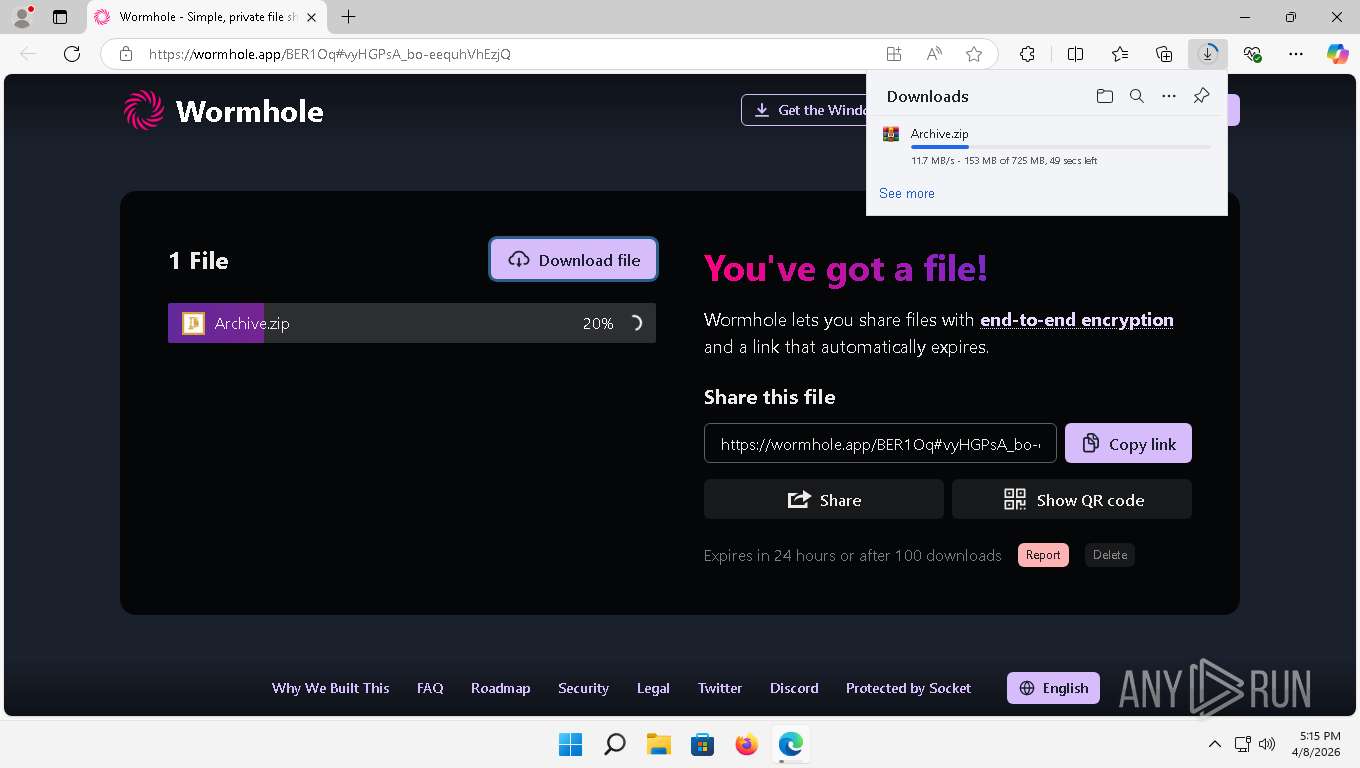
Task: Open Edge Settings and more menu
Action: [x=1296, y=54]
